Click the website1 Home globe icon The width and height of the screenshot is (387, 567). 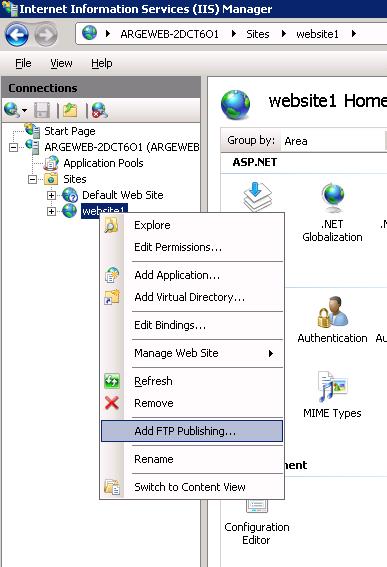235,105
